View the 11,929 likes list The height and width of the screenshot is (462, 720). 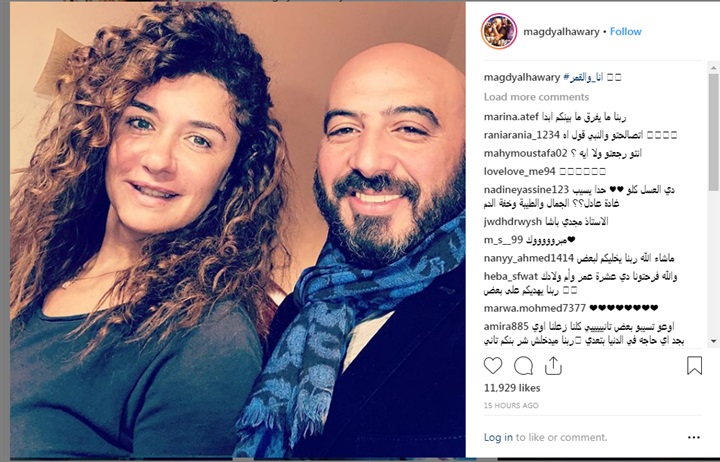pyautogui.click(x=512, y=388)
